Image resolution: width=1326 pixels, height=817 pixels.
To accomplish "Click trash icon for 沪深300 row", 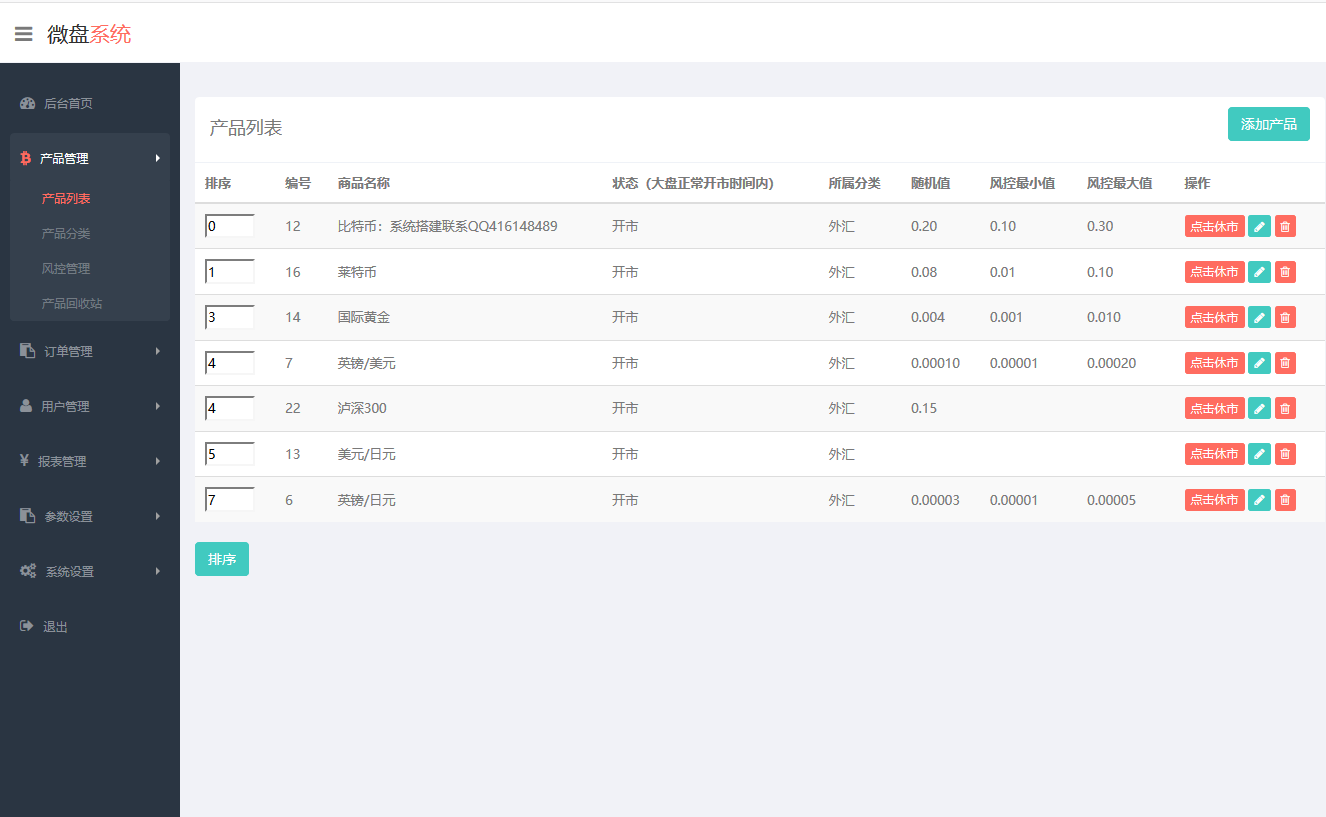I will pos(1285,408).
